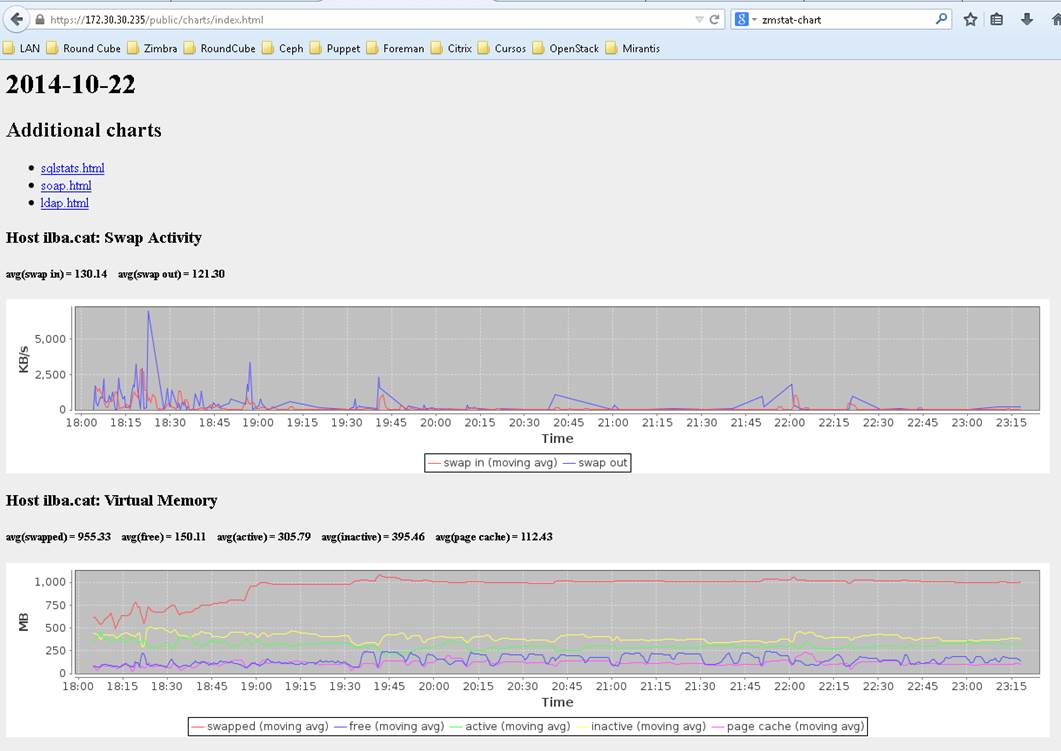Click the avg(page cache) = 112.43 value
Screen dimensions: 1061x751
tap(494, 537)
